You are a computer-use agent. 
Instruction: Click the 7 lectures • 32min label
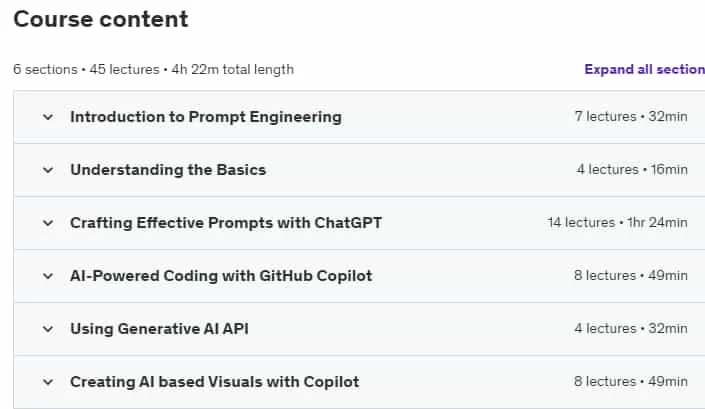[x=631, y=116]
